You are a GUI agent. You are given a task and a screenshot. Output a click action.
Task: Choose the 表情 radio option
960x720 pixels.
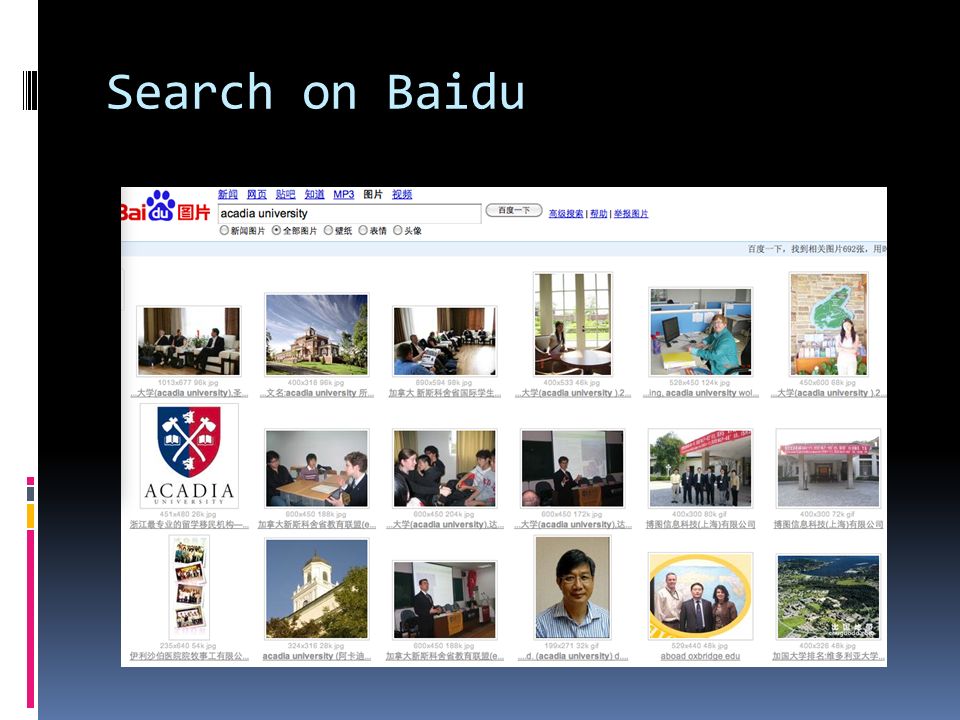[363, 230]
